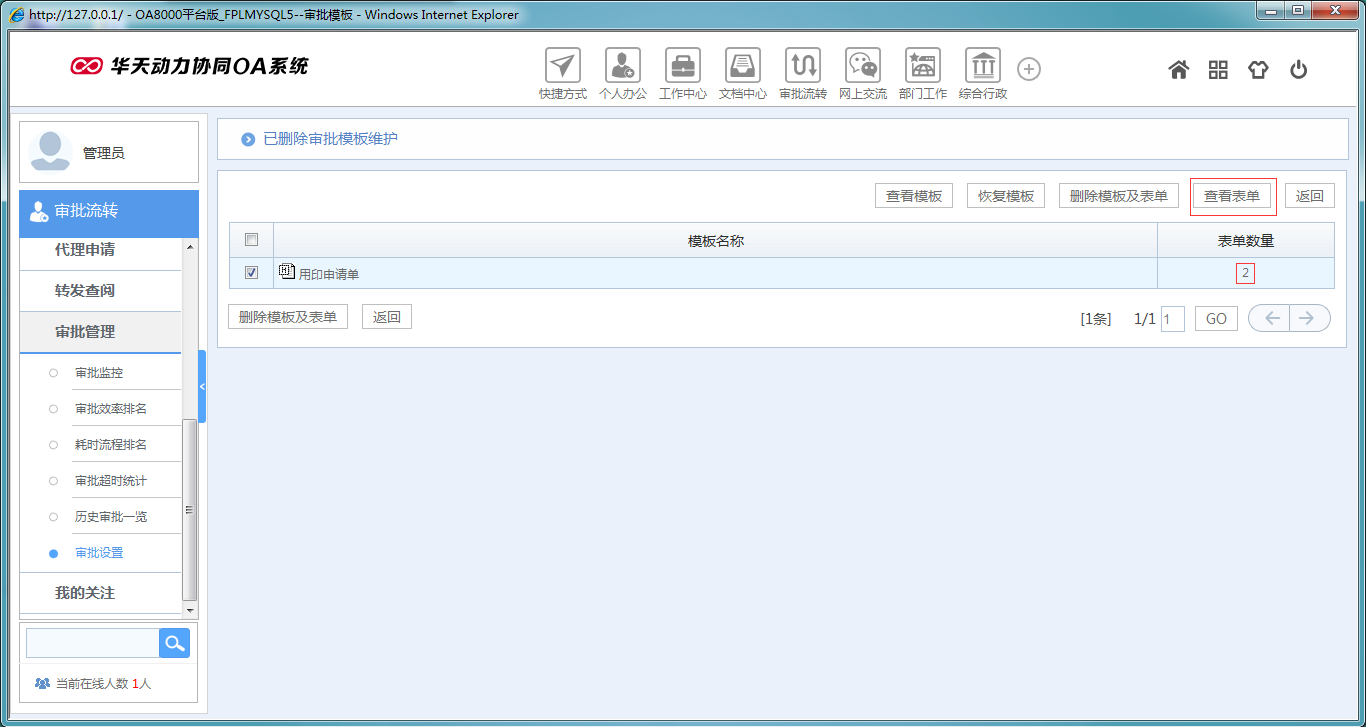The height and width of the screenshot is (727, 1366).
Task: Expand the 我的关注 sidebar section
Action: 85,593
